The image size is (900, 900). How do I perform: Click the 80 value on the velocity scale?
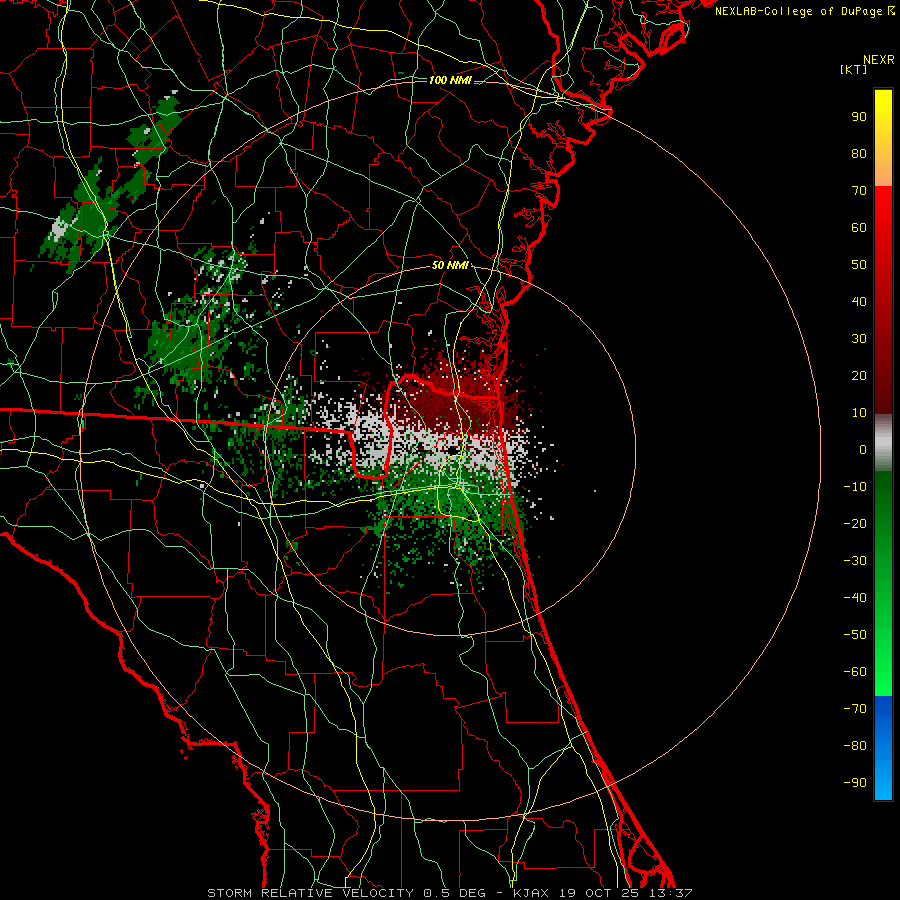(859, 154)
